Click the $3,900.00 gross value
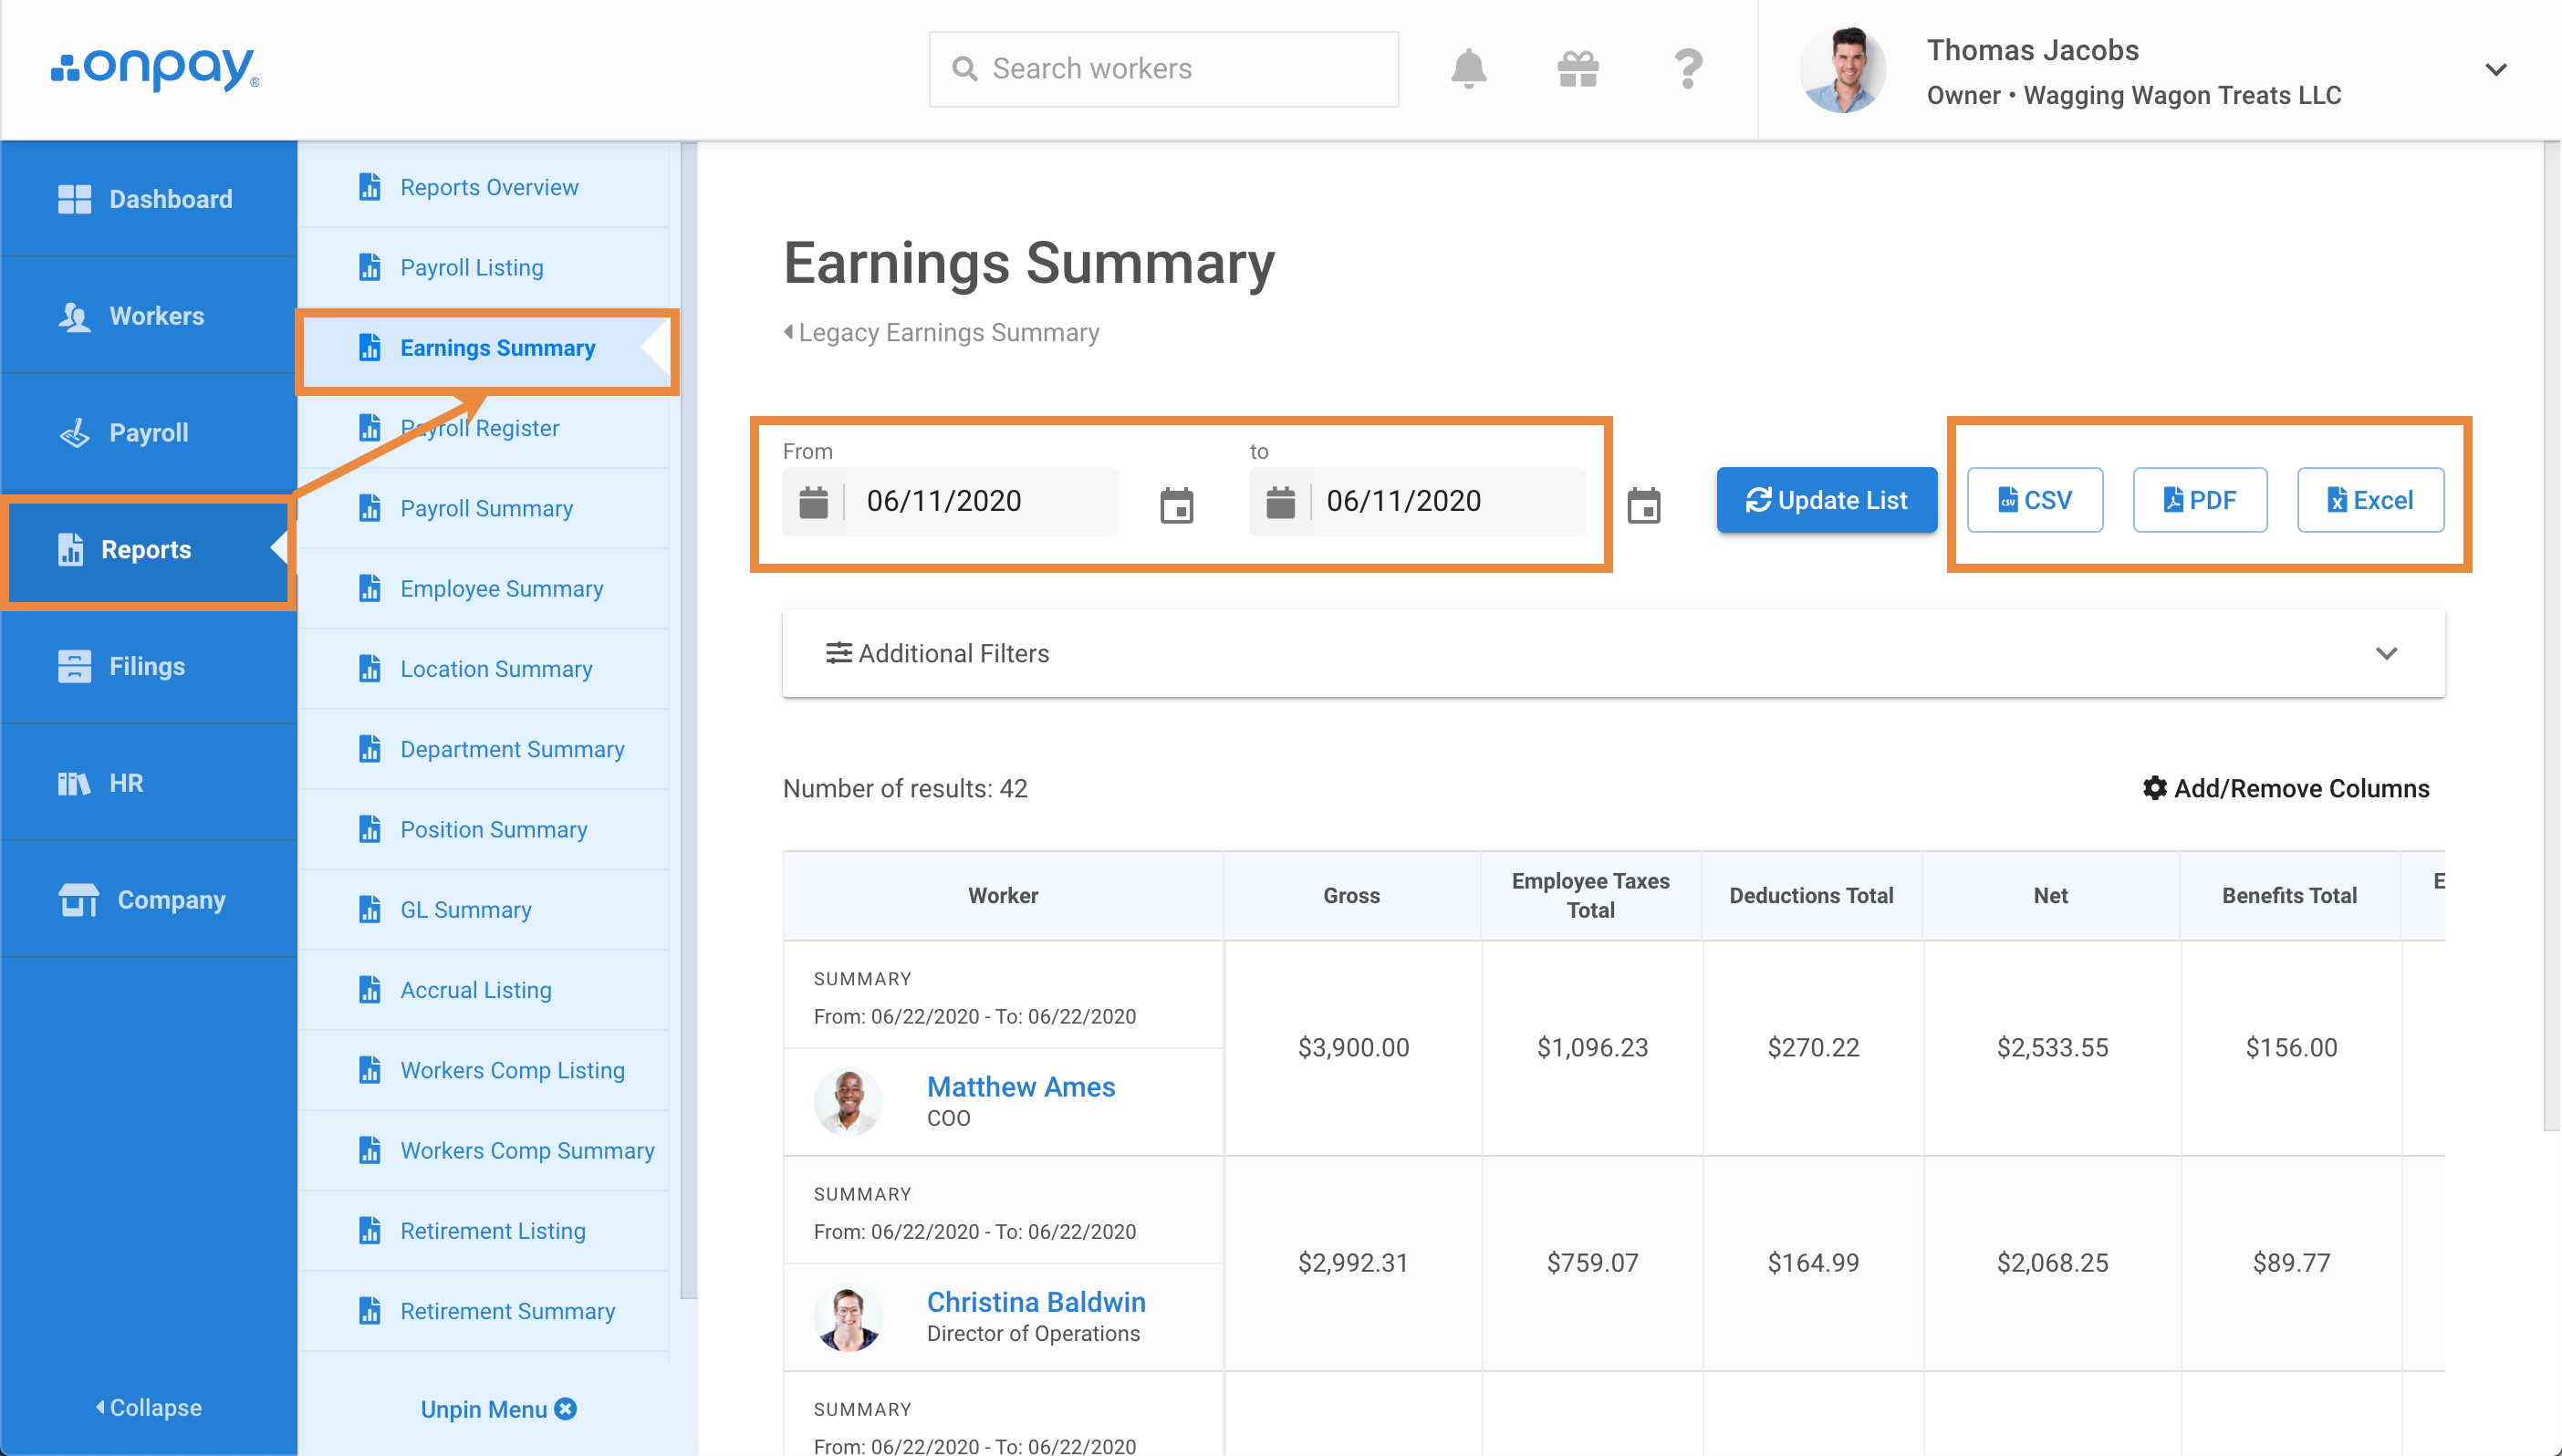 coord(1353,1047)
